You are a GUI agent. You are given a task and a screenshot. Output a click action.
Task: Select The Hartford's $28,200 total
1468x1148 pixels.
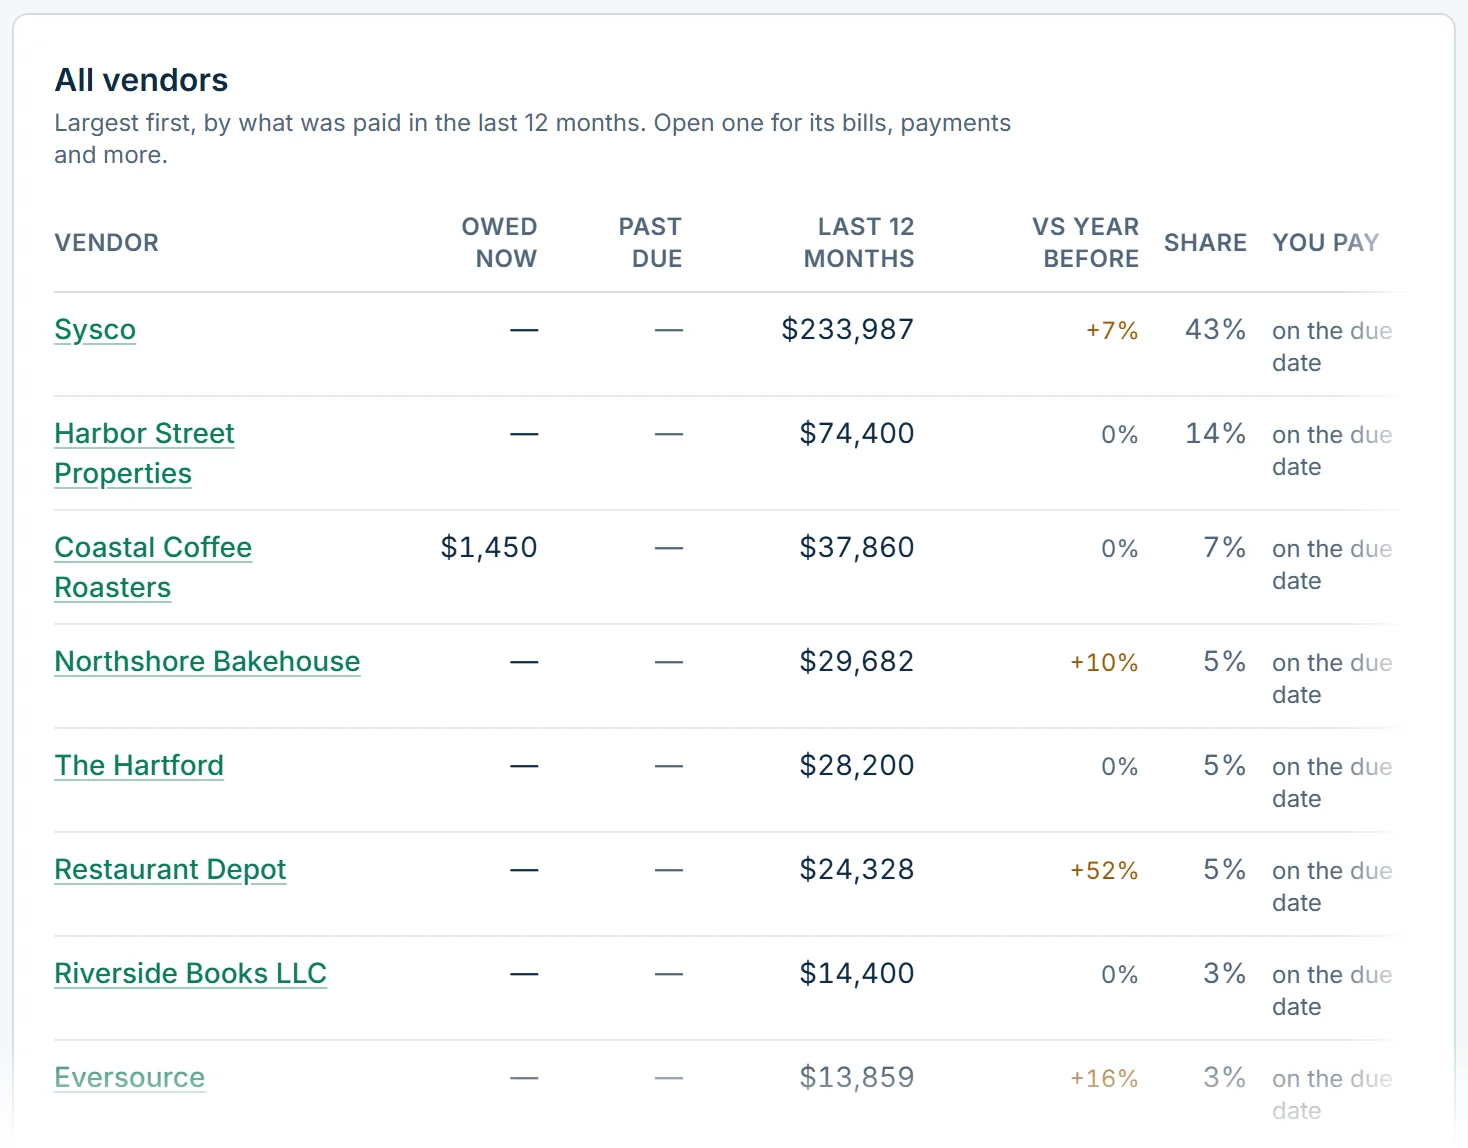tap(857, 766)
